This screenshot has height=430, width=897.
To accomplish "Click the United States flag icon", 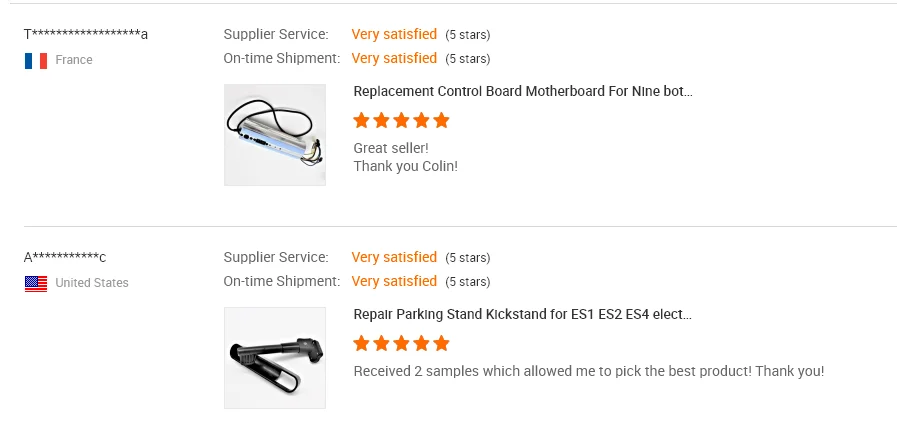I will pyautogui.click(x=36, y=283).
